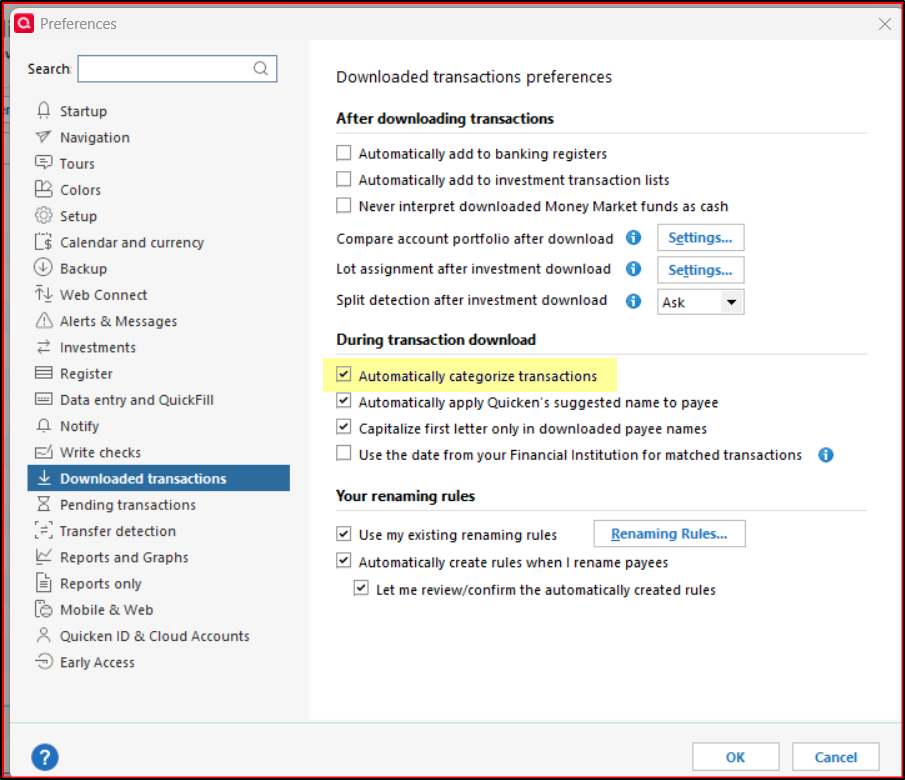Click the Calendar and currency icon

(43, 241)
